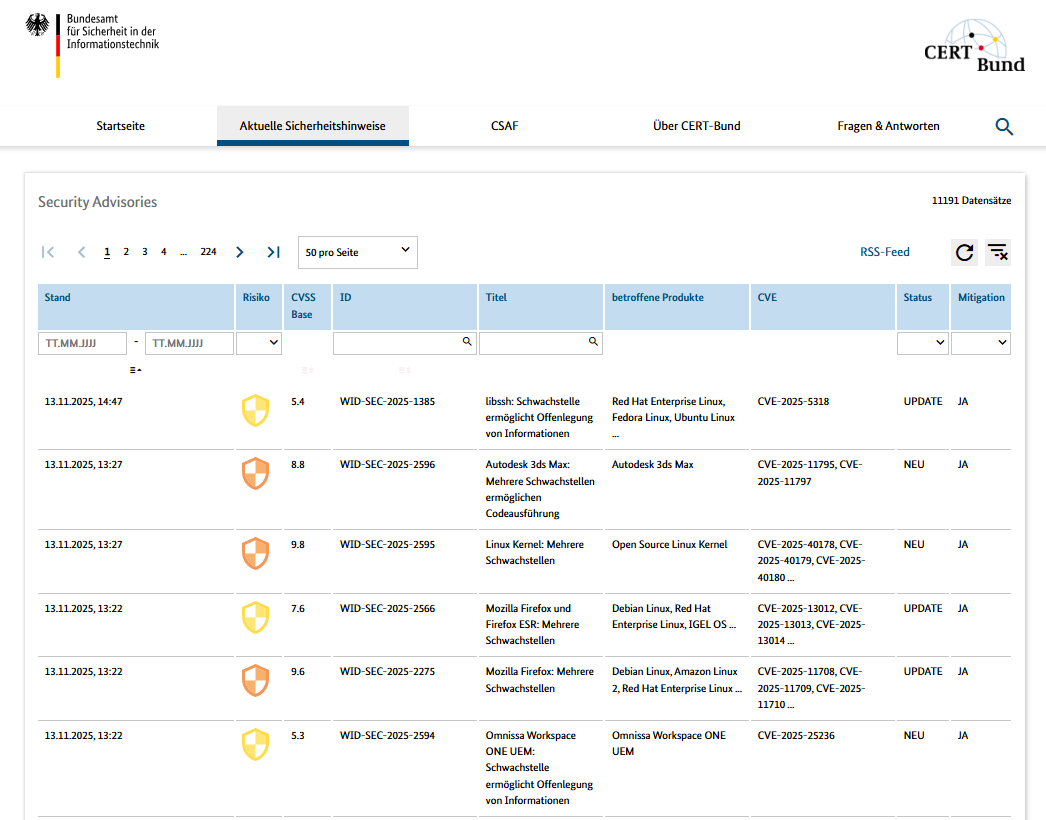Clear all filters with the filter-remove icon

pyautogui.click(x=997, y=253)
